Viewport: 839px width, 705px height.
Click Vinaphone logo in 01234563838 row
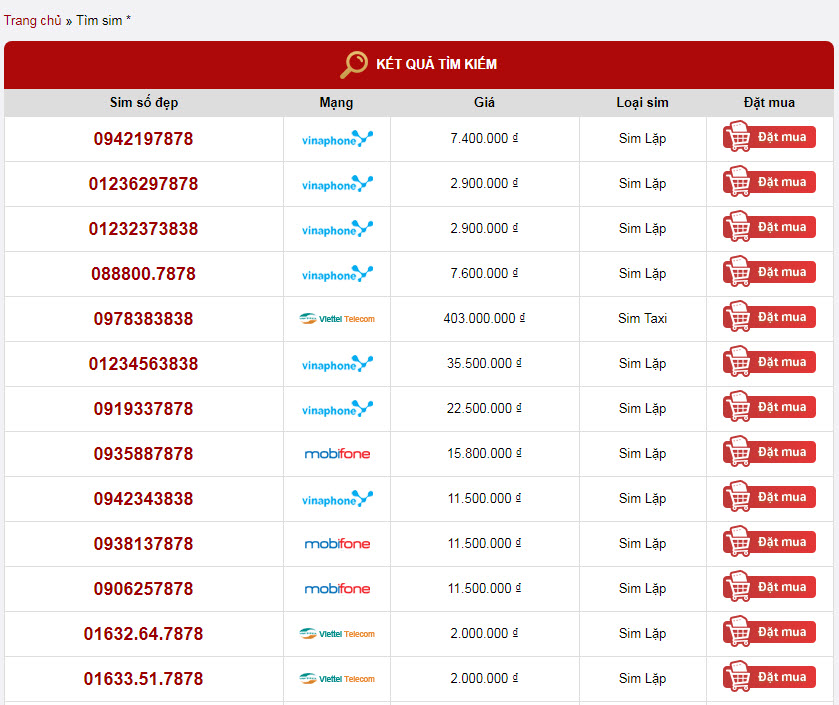(337, 364)
